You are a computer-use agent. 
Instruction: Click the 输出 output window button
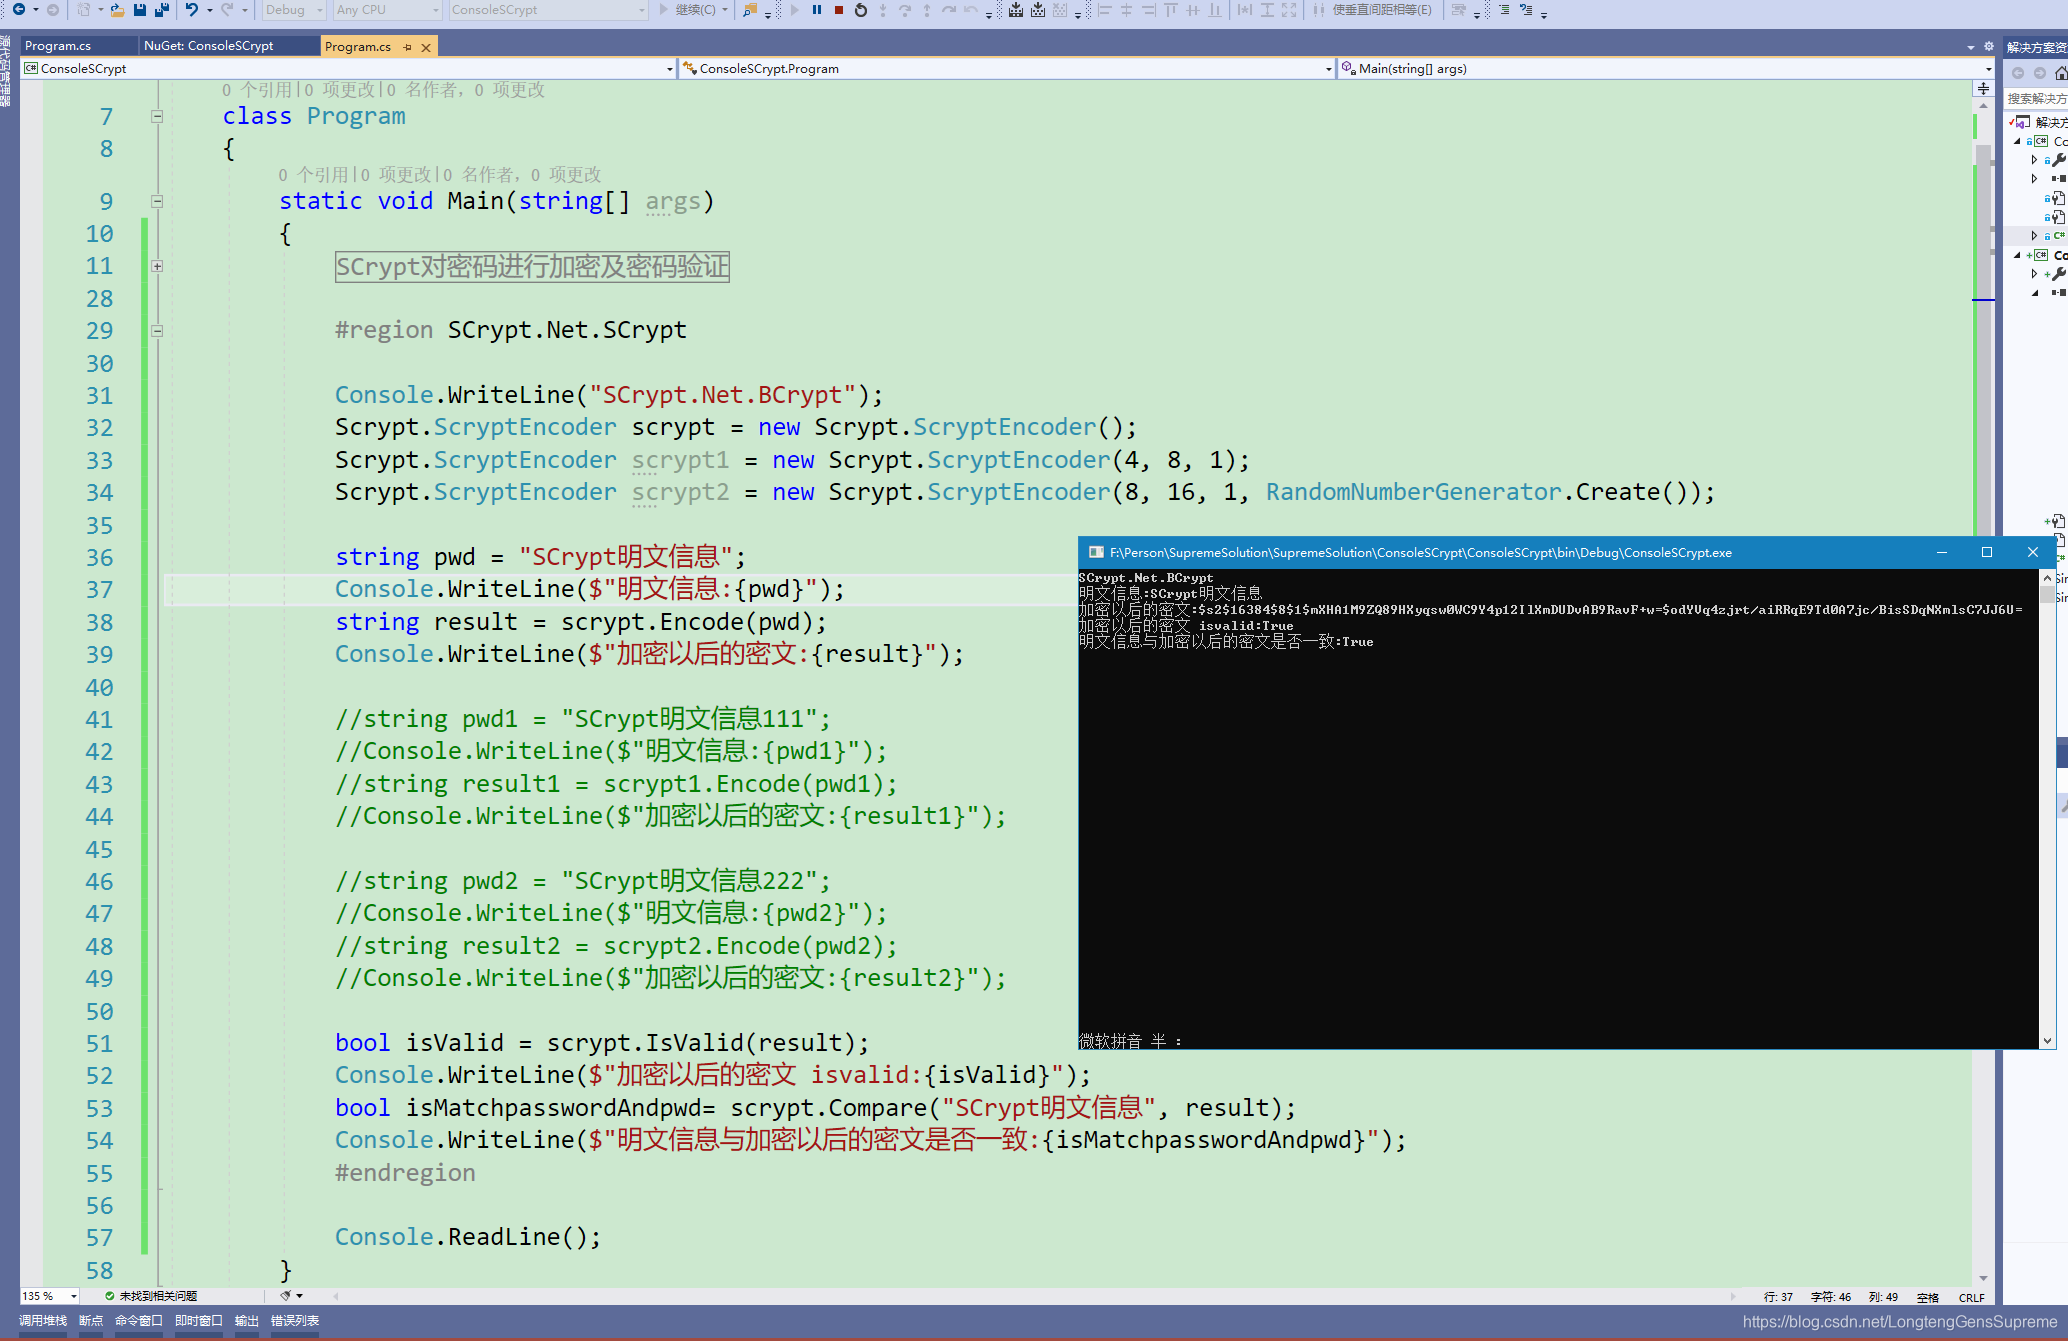pyautogui.click(x=246, y=1321)
